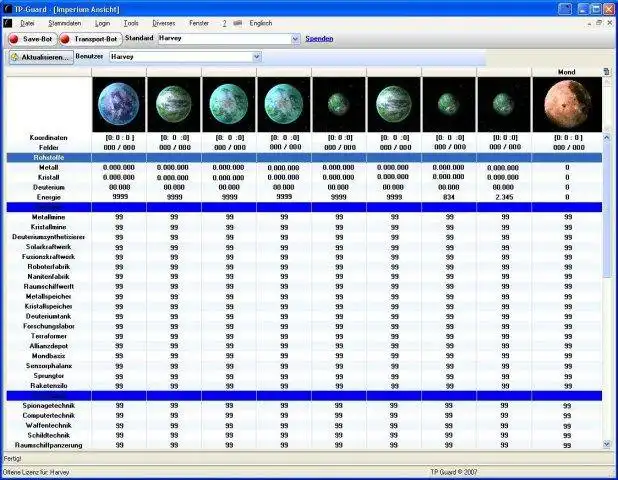The image size is (618, 480).
Task: Open the question mark help menu
Action: click(224, 23)
